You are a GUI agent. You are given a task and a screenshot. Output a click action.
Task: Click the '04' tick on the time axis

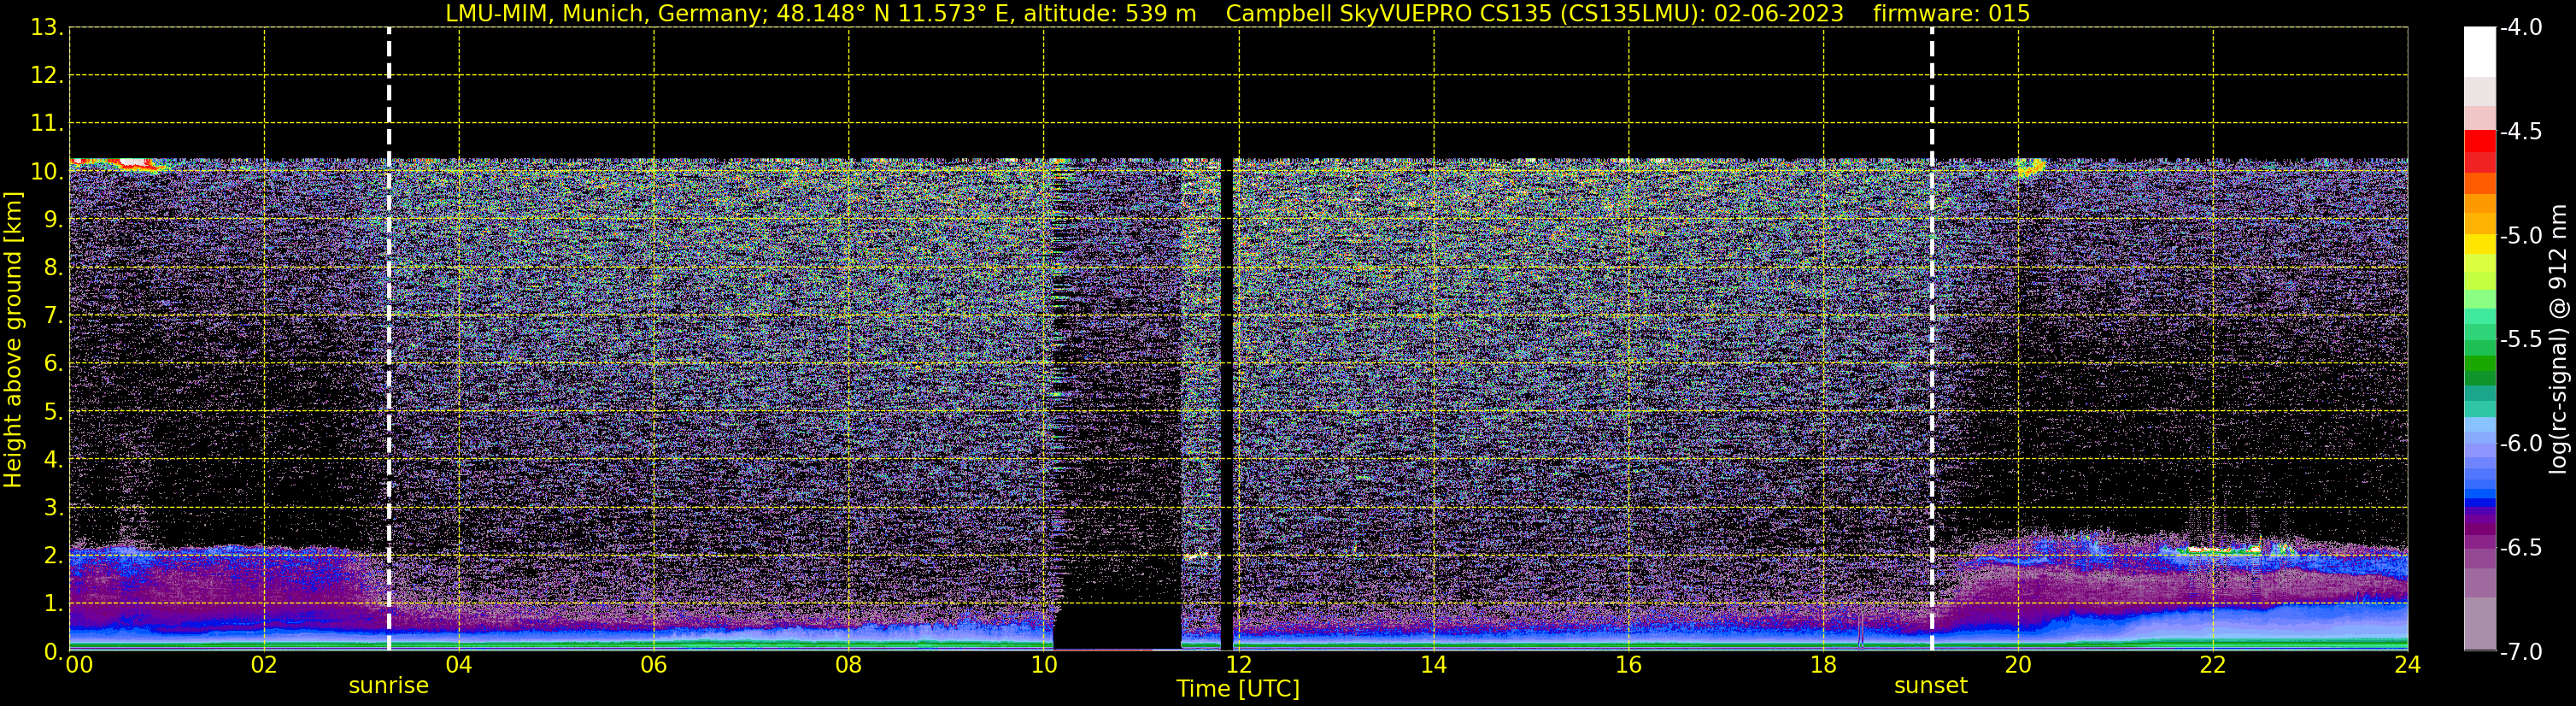(x=459, y=665)
